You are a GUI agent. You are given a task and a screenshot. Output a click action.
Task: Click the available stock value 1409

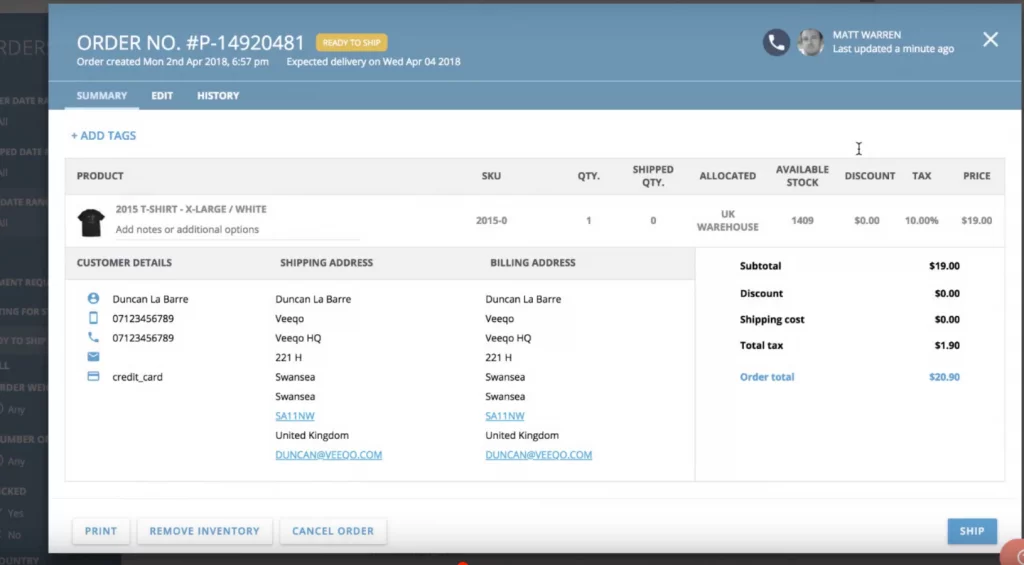(802, 220)
